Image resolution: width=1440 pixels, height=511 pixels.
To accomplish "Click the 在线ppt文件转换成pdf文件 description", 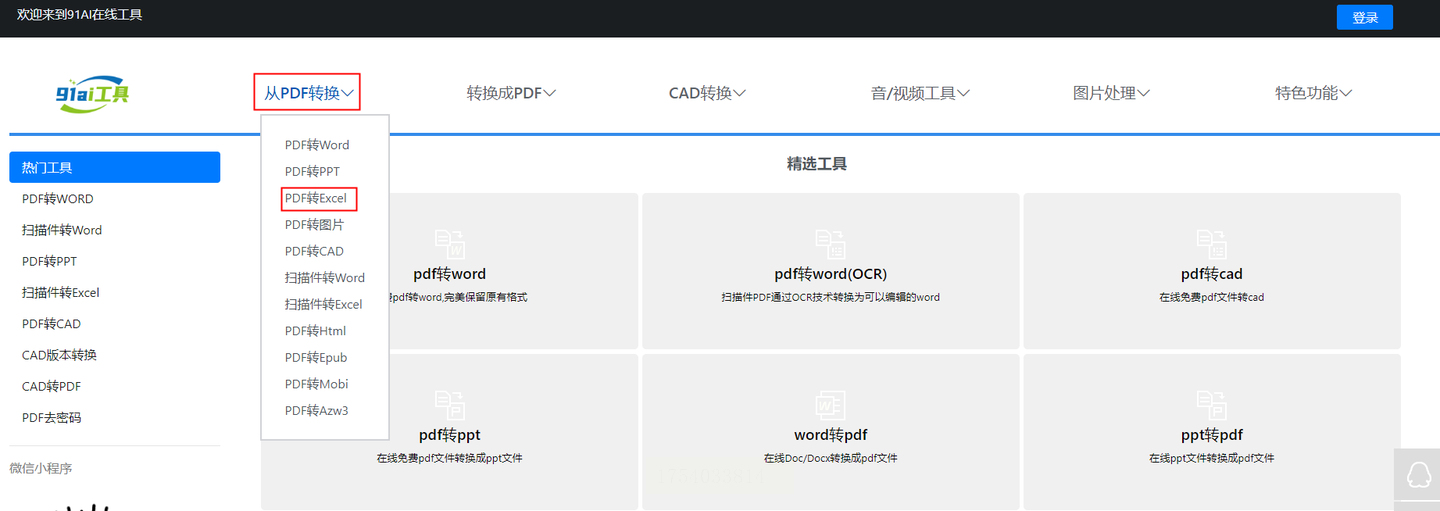I will coord(1211,458).
